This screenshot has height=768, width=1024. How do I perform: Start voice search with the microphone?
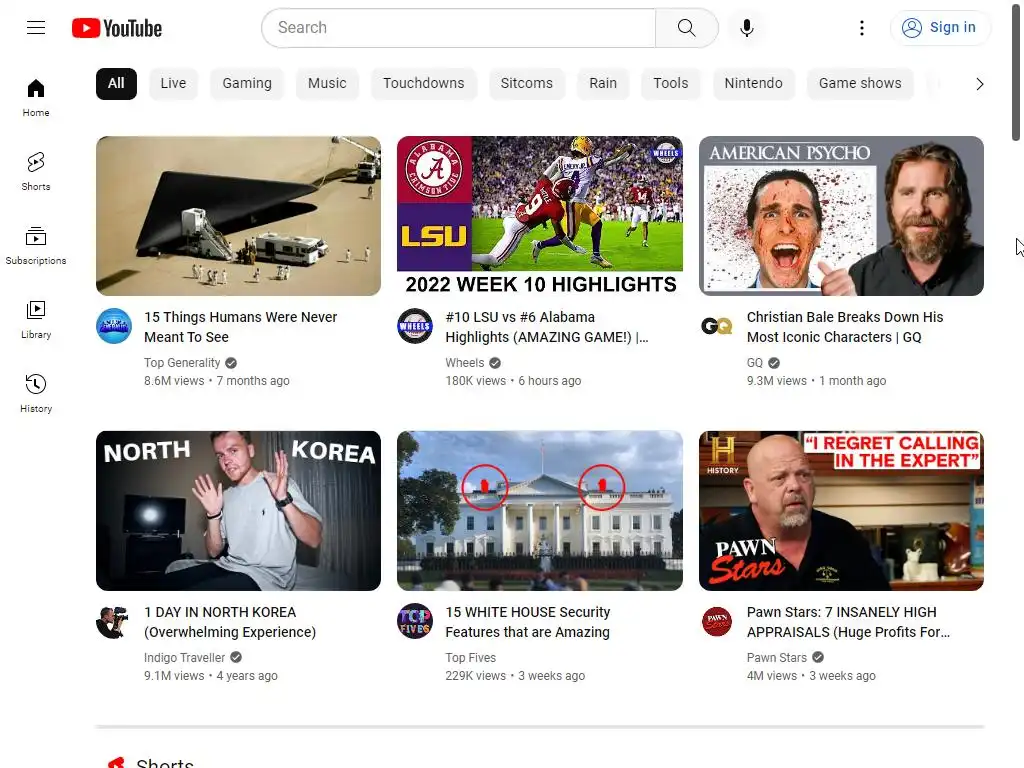(746, 27)
